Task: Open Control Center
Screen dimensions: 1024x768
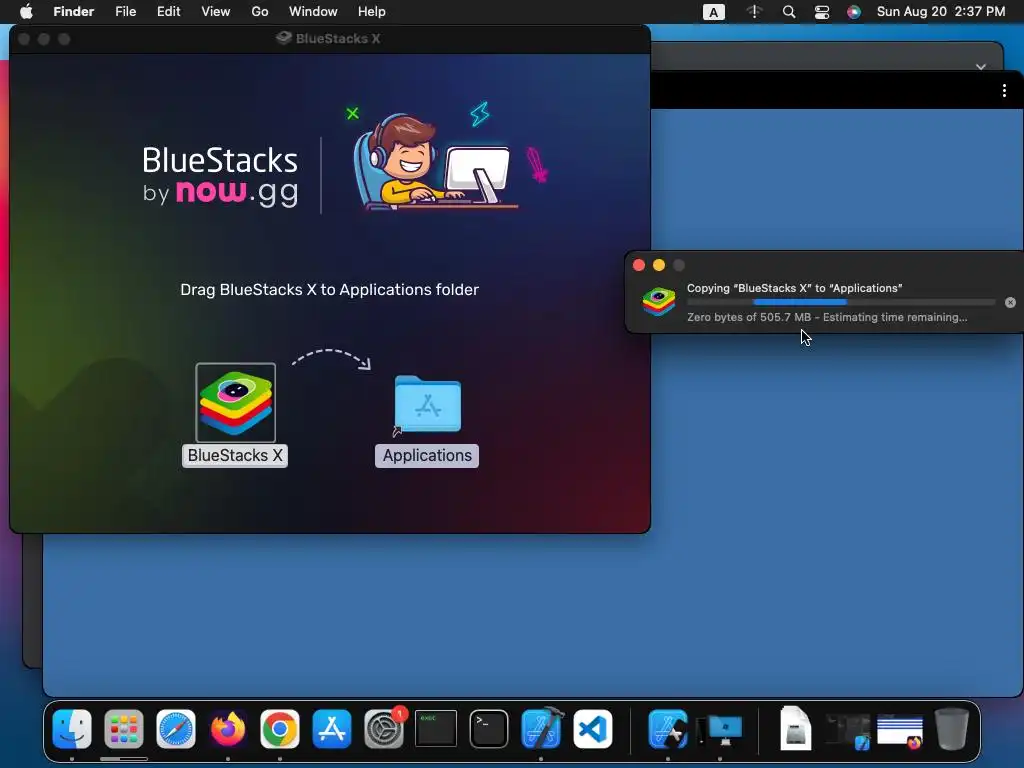Action: pos(822,12)
